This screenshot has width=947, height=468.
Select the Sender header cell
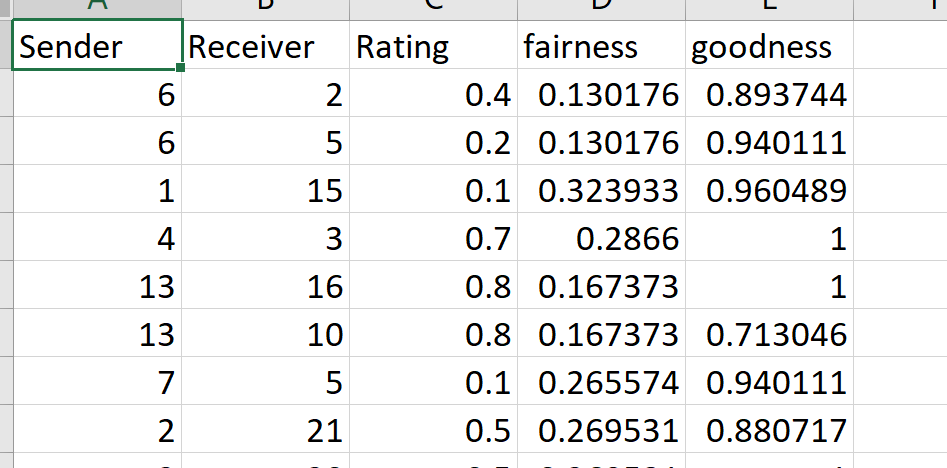pyautogui.click(x=97, y=45)
